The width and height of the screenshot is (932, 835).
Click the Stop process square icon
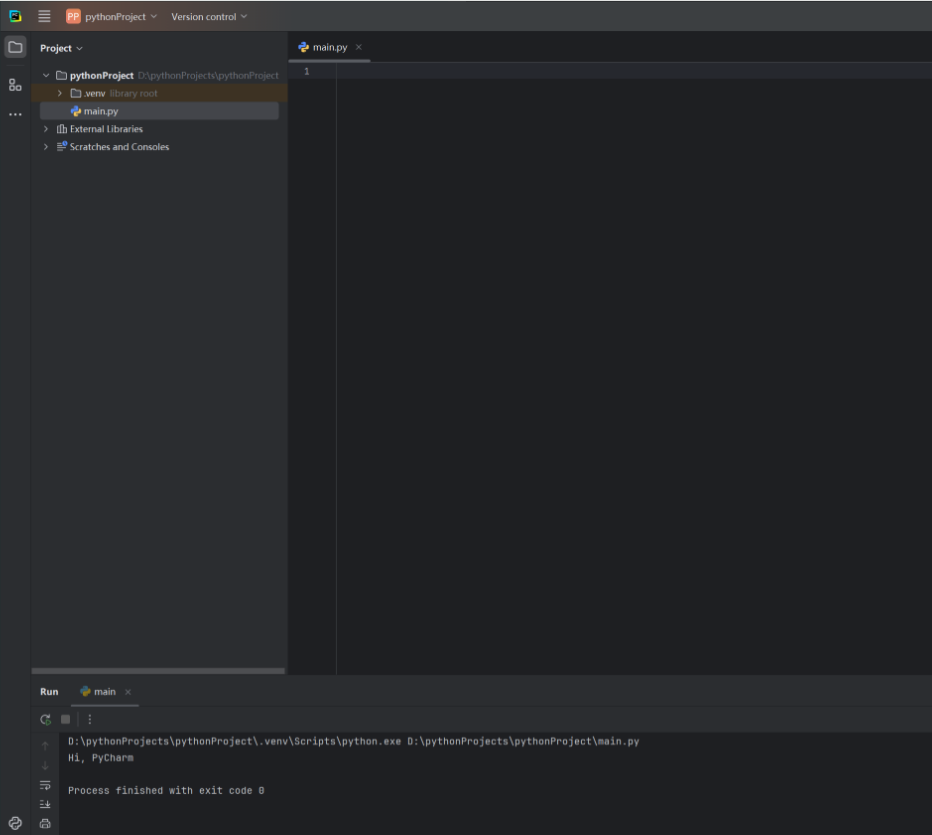(x=66, y=720)
